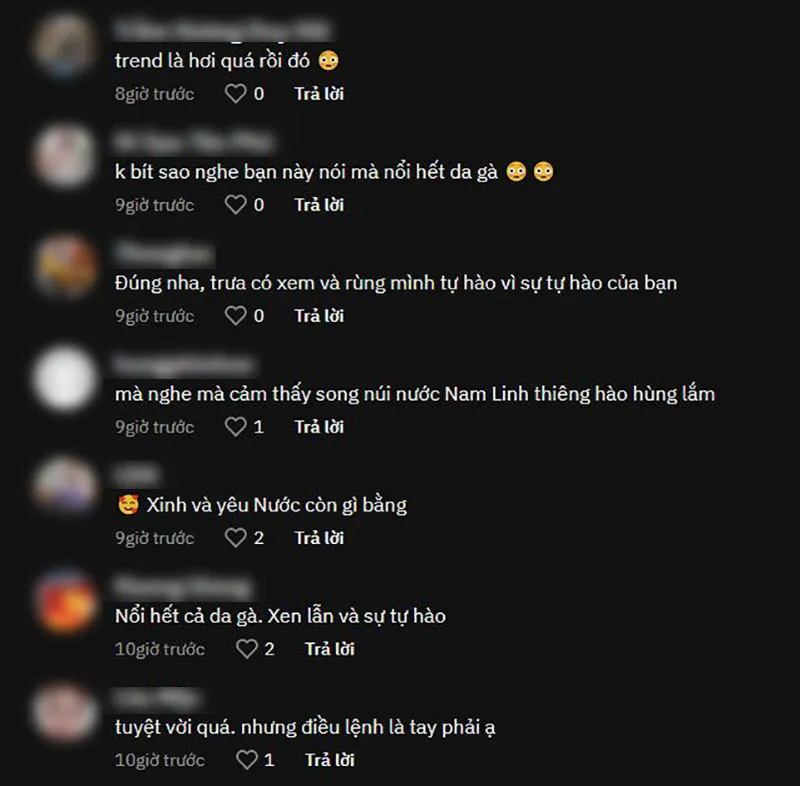Reply to 'điều lệnh là tay phải' comment
800x786 pixels.
(330, 760)
